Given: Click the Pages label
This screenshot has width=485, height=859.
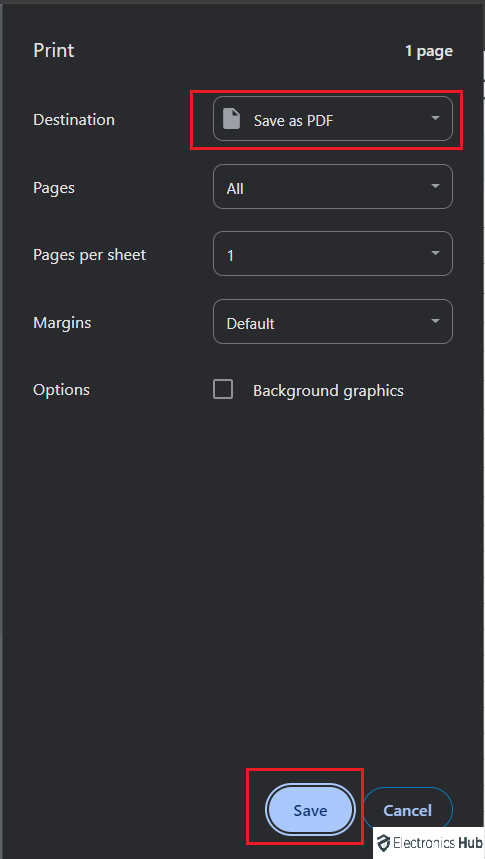Looking at the screenshot, I should coord(54,187).
